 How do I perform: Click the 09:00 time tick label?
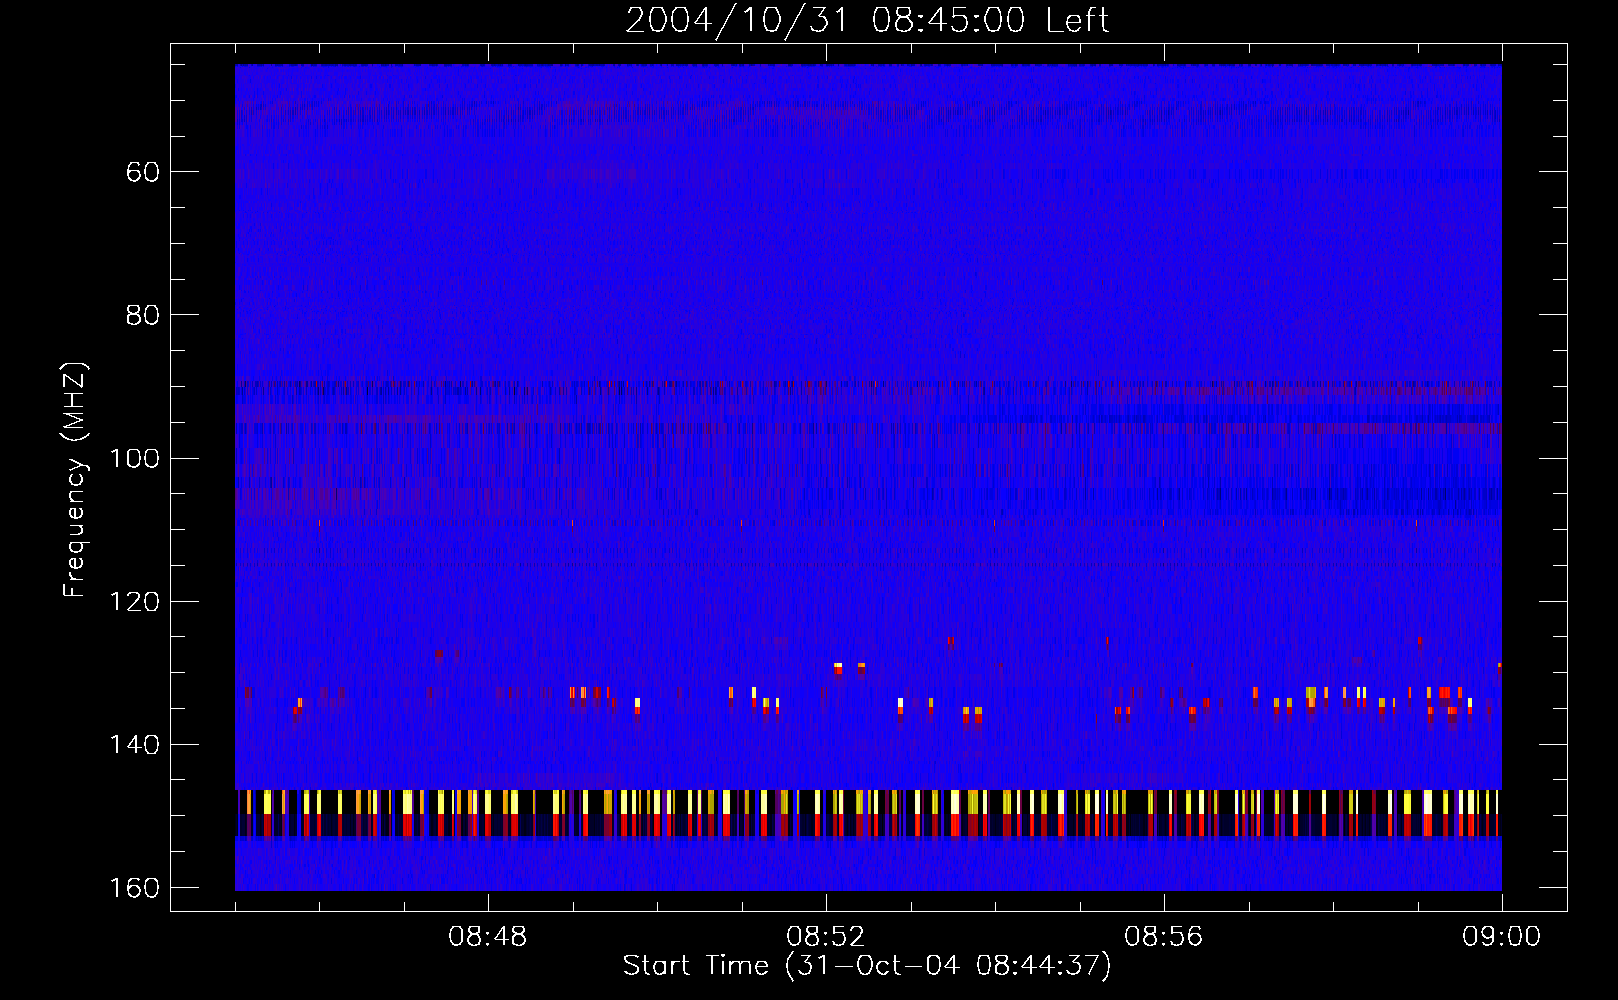1501,937
